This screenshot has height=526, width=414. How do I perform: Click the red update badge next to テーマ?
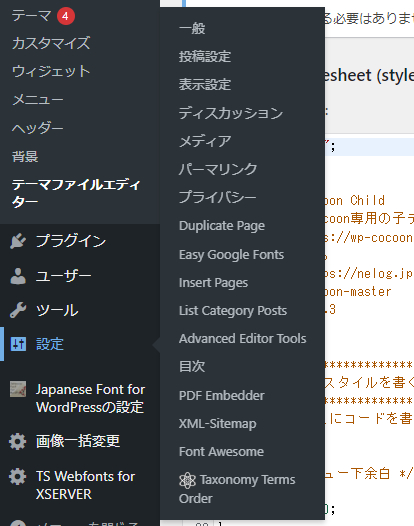pyautogui.click(x=65, y=16)
